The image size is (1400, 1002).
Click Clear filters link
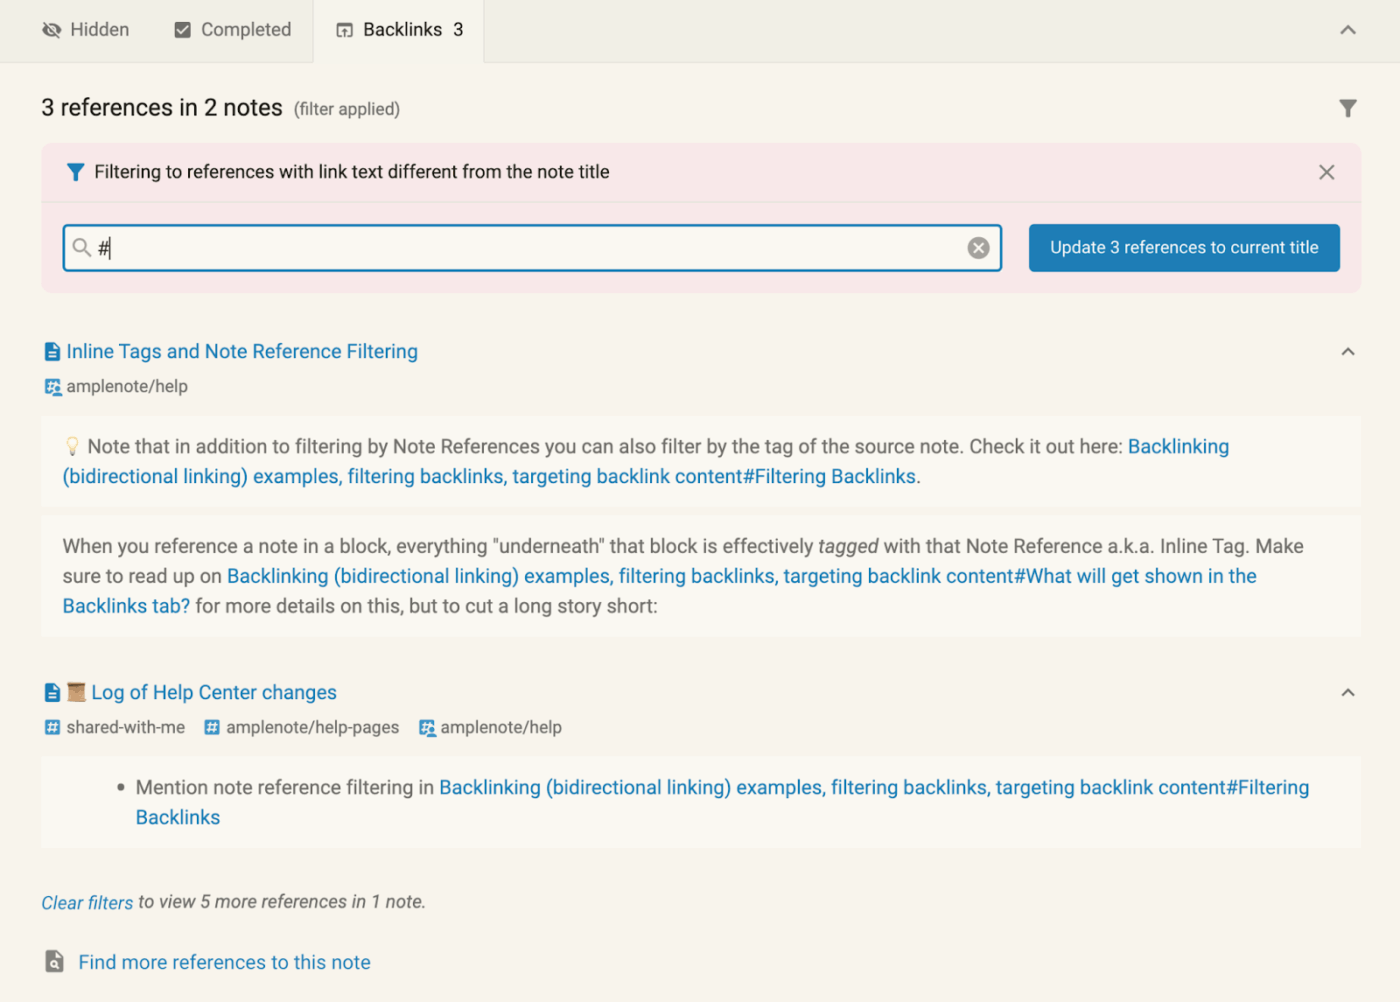coord(87,903)
